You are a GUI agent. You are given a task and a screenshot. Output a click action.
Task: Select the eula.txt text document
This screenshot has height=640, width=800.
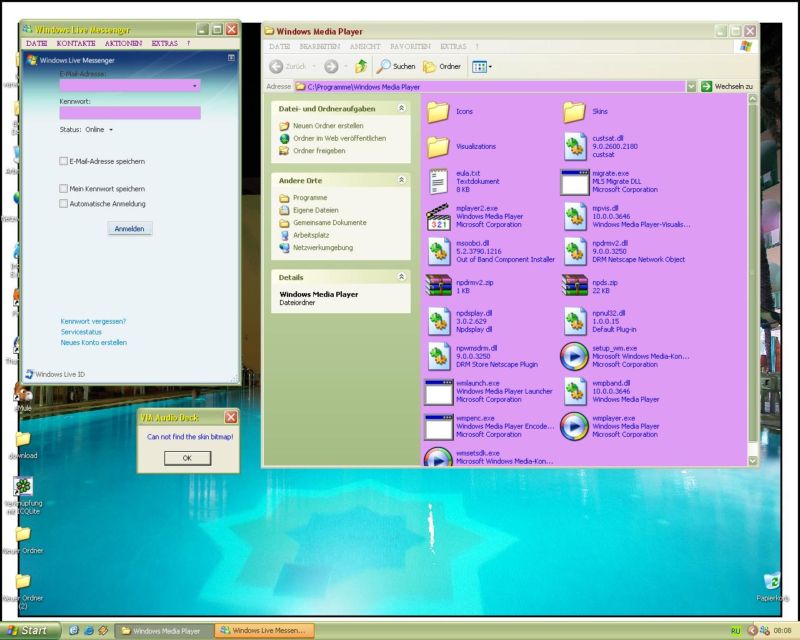pyautogui.click(x=438, y=182)
